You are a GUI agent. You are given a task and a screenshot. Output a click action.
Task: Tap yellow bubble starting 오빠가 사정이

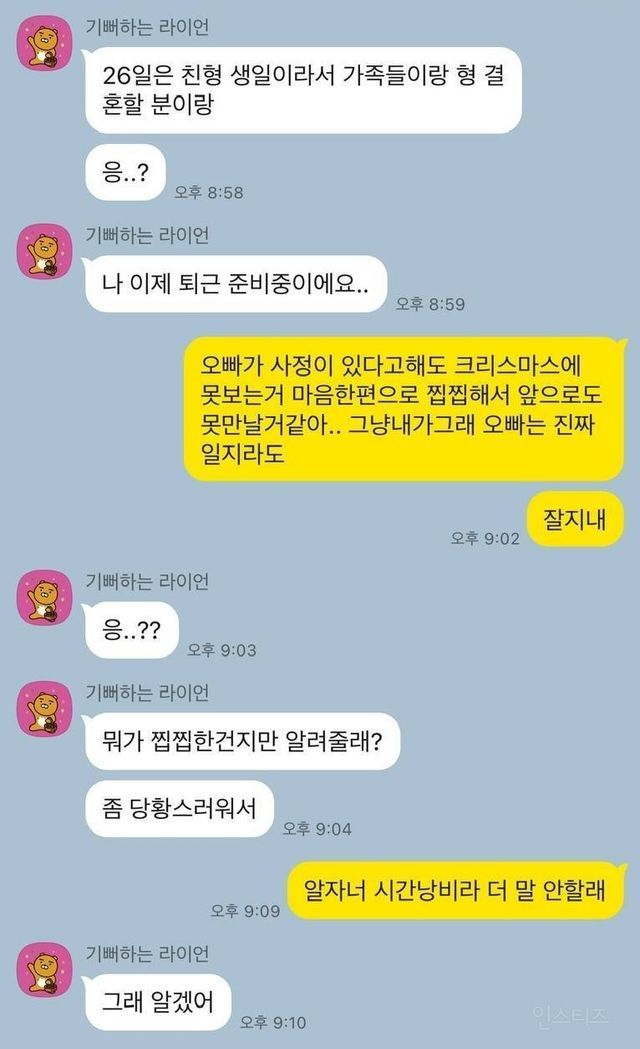[405, 409]
